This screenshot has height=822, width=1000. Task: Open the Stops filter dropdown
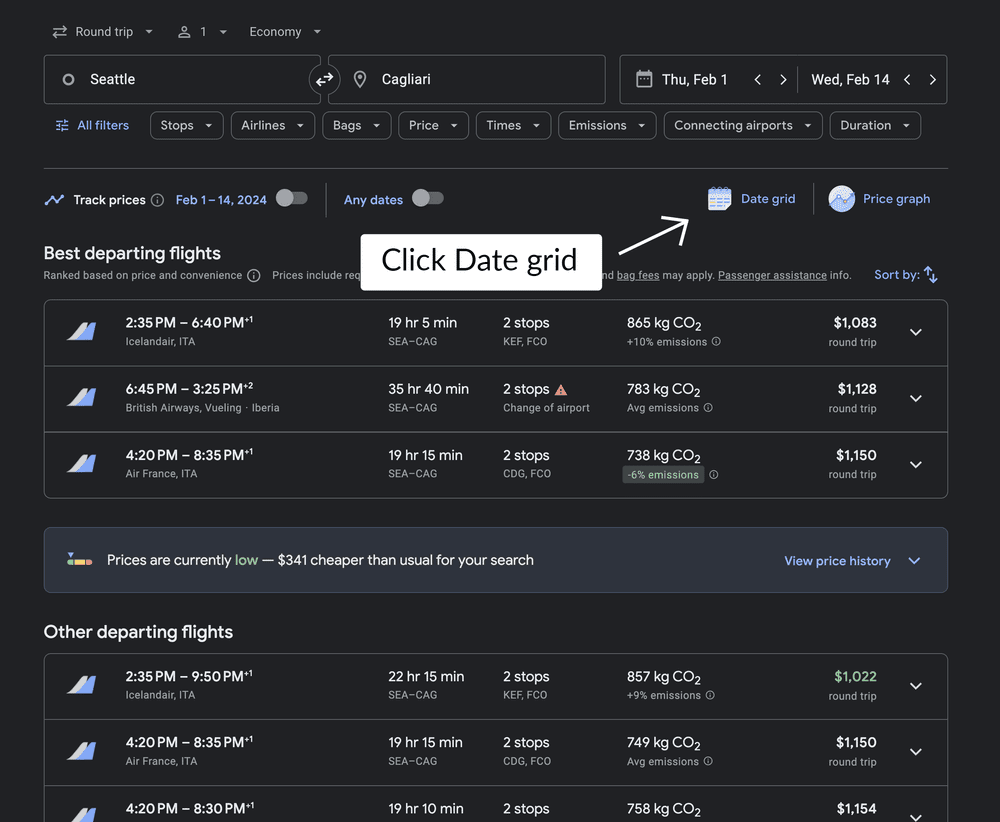click(186, 125)
